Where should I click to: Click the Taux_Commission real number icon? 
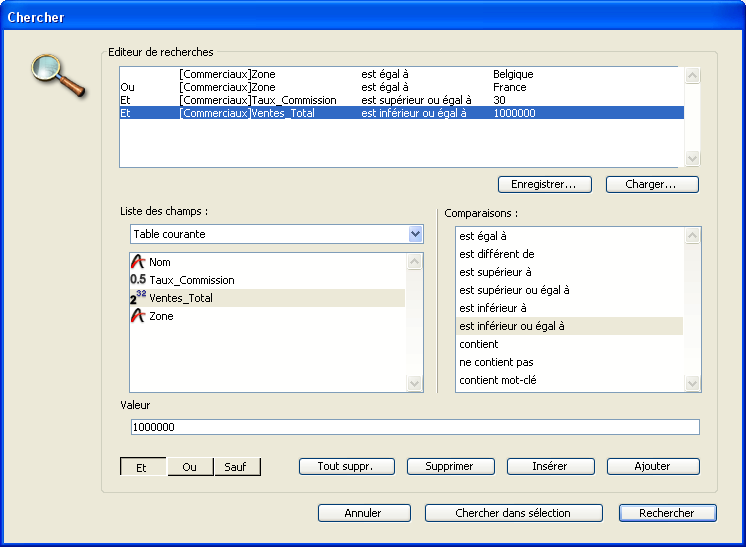pos(138,280)
